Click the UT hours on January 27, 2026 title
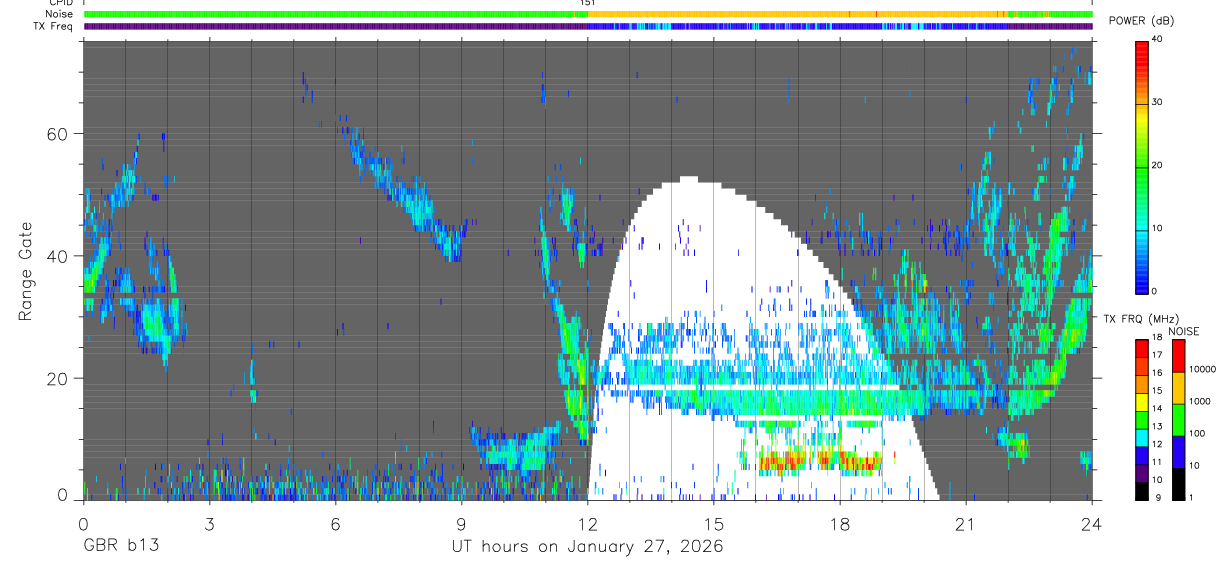 pos(586,547)
